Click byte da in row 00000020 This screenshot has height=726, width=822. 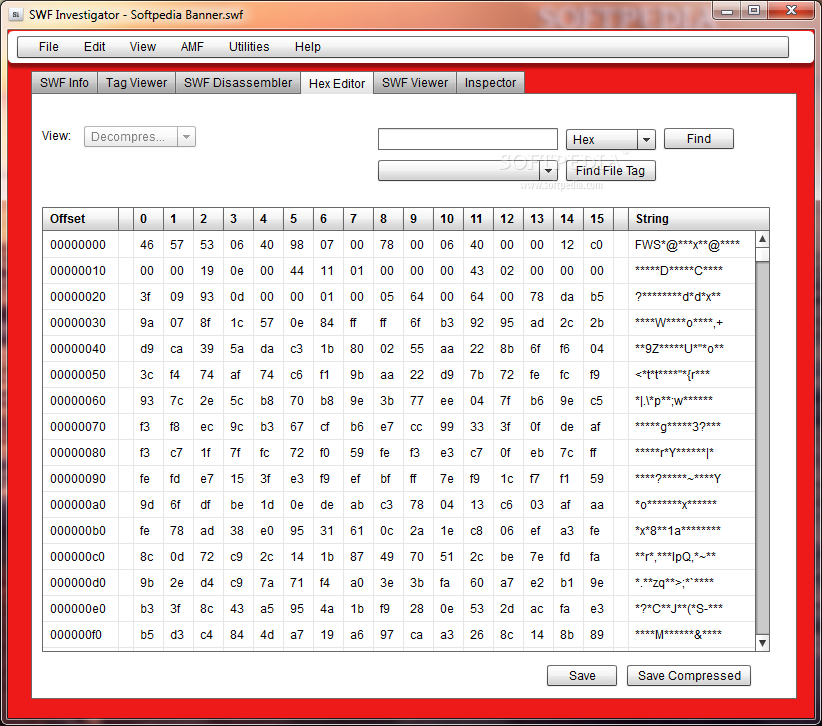567,297
